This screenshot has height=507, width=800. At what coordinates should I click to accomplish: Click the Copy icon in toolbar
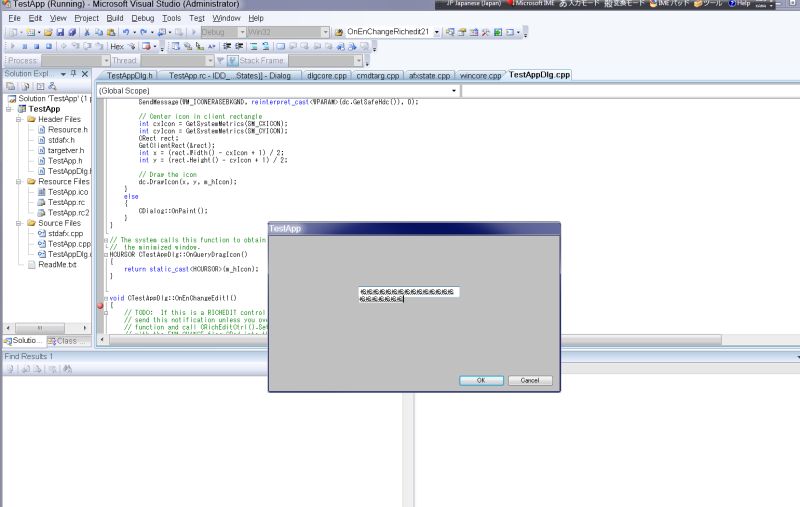99,32
